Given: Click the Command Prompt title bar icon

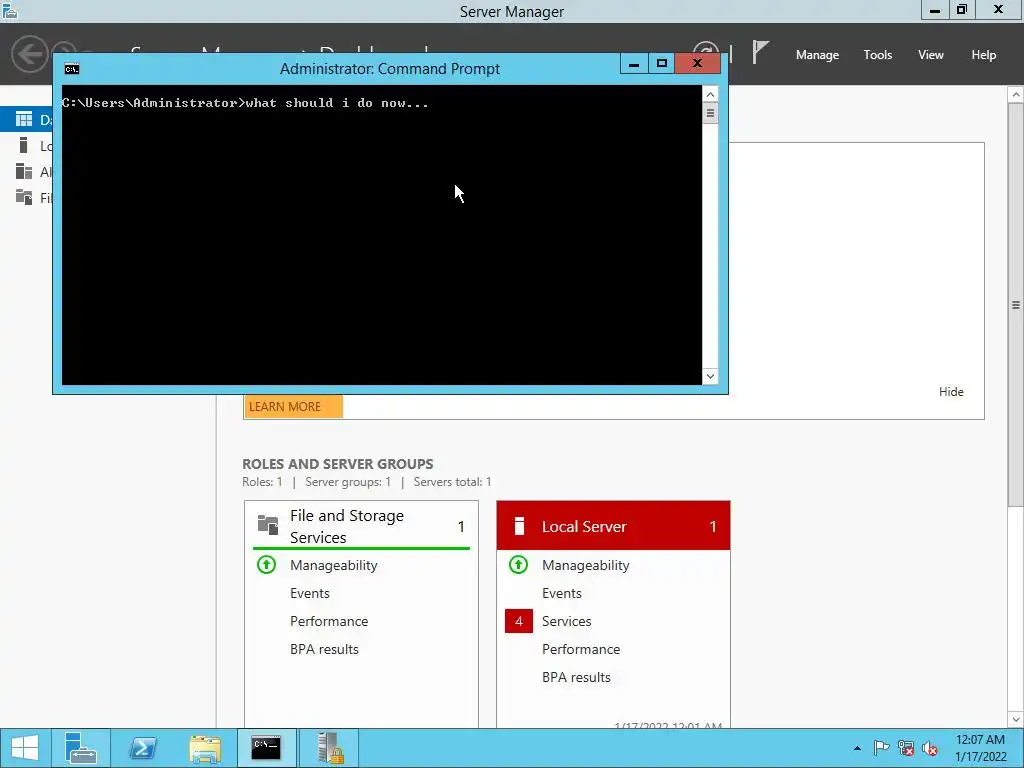Looking at the screenshot, I should point(72,69).
